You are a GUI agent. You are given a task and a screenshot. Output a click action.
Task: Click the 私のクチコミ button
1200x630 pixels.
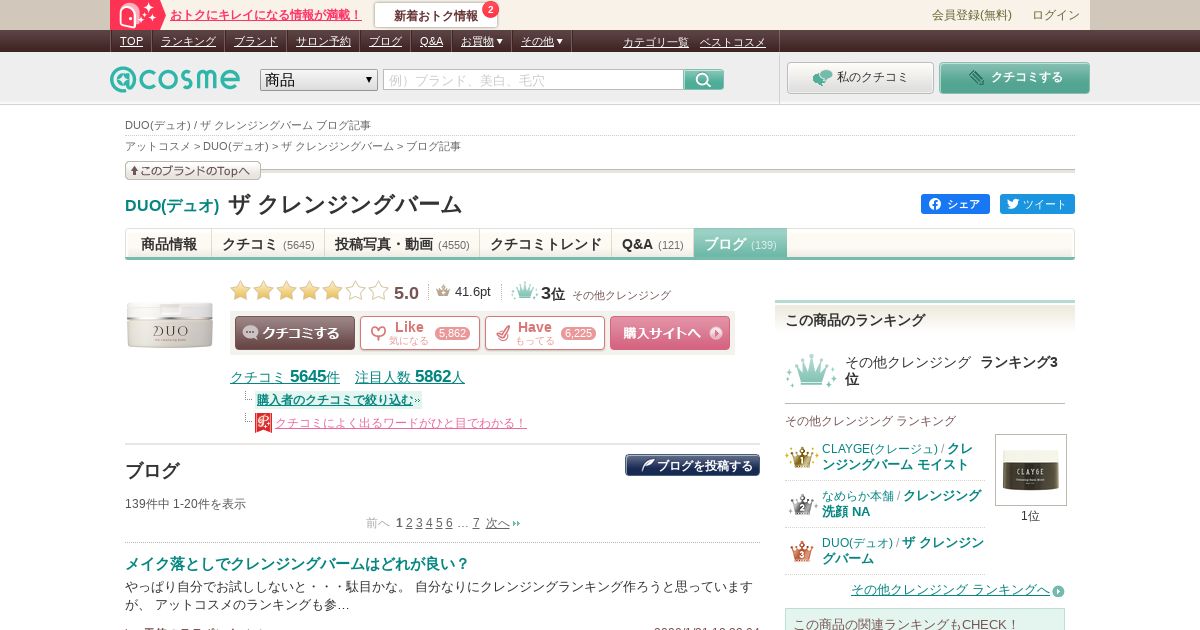click(x=860, y=78)
